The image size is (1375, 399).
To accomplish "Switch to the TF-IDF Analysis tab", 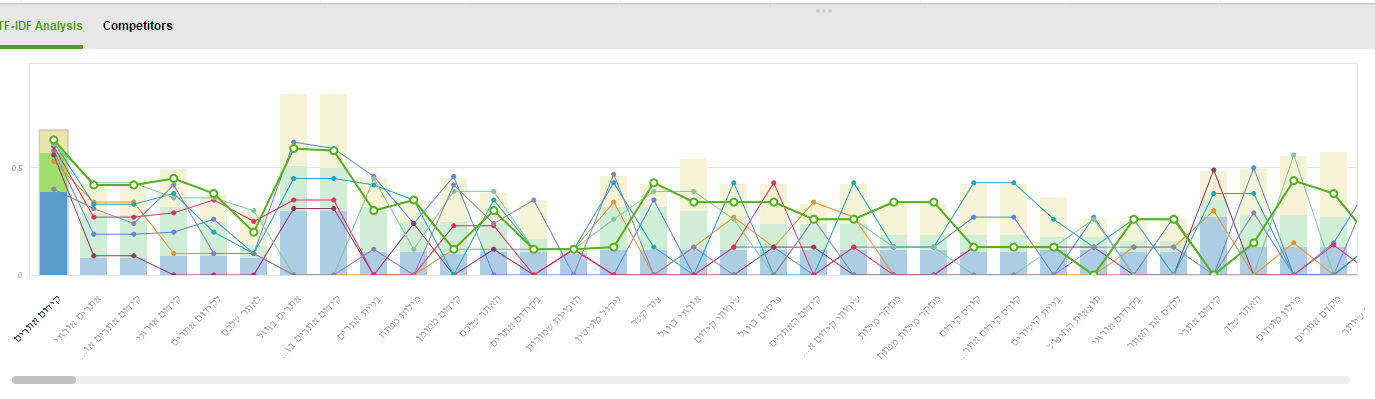I will 40,26.
